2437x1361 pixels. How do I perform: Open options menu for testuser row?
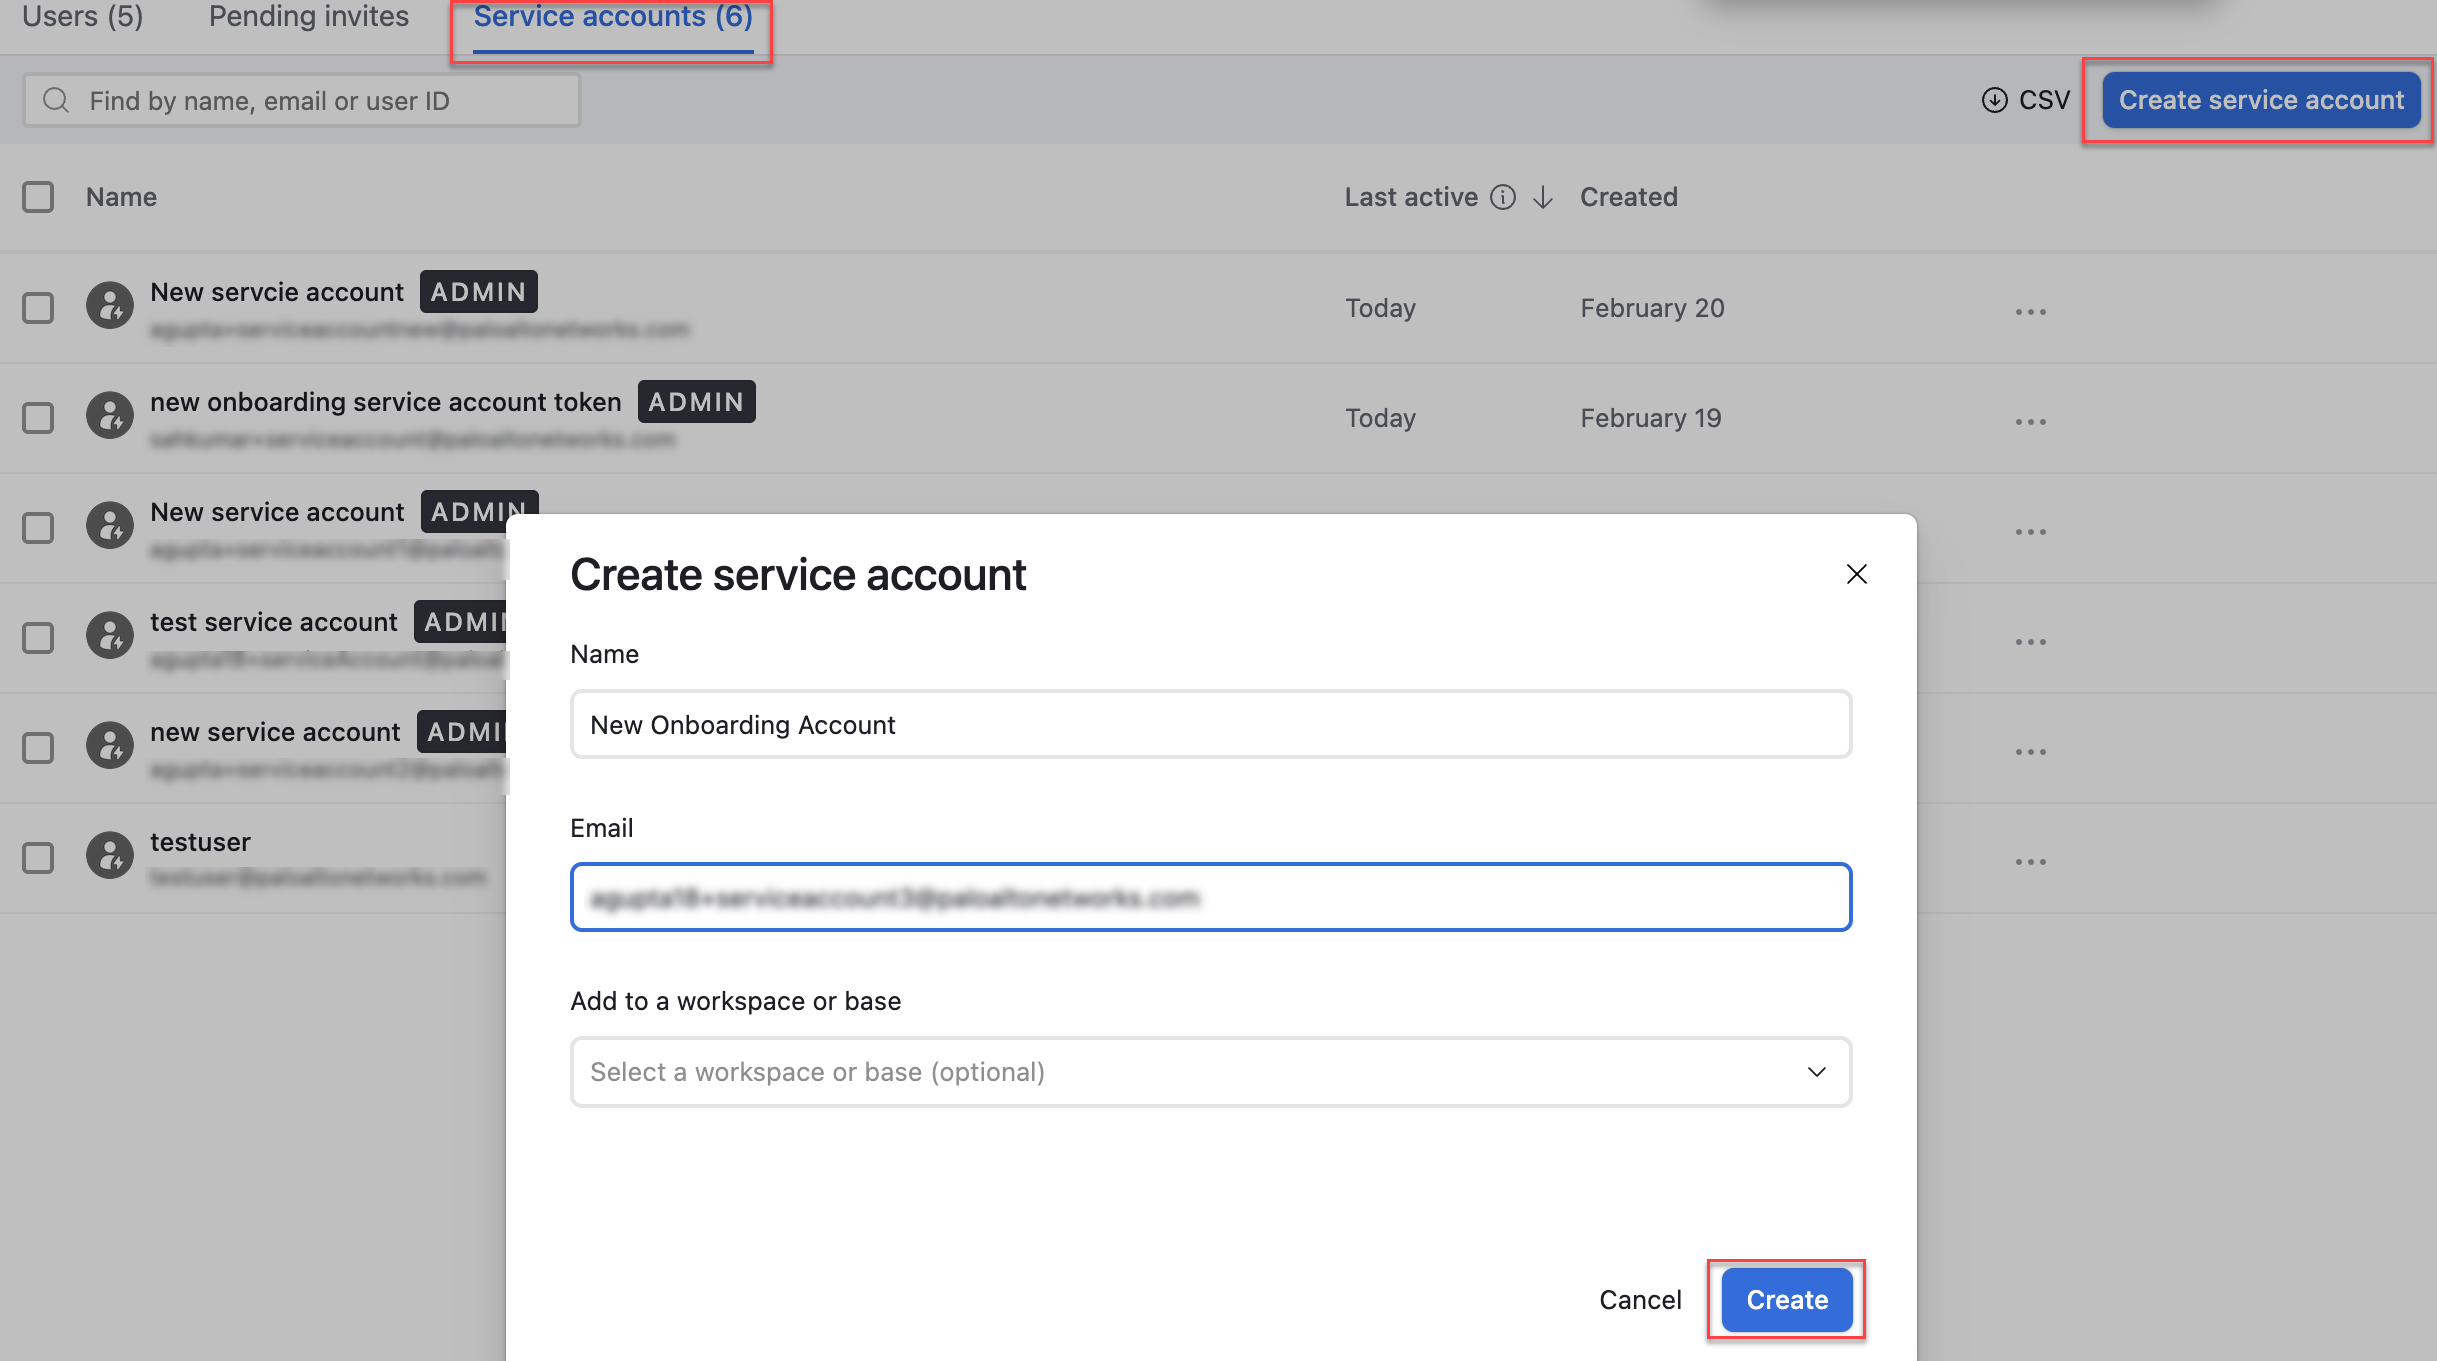pyautogui.click(x=2030, y=861)
